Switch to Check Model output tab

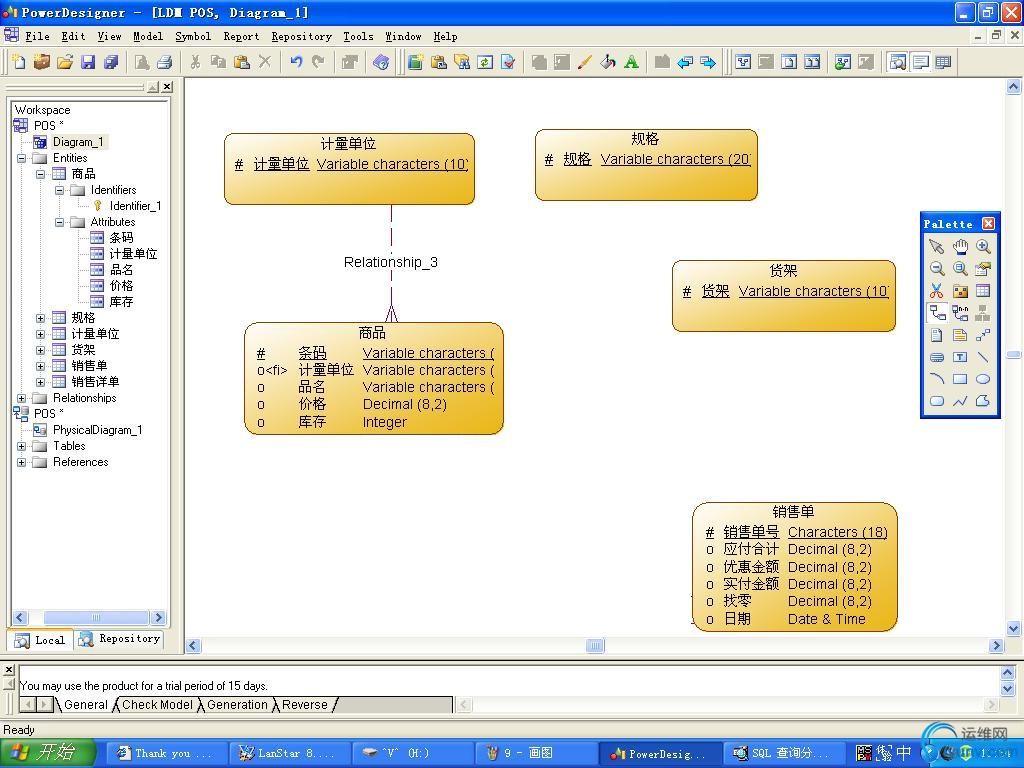point(157,705)
